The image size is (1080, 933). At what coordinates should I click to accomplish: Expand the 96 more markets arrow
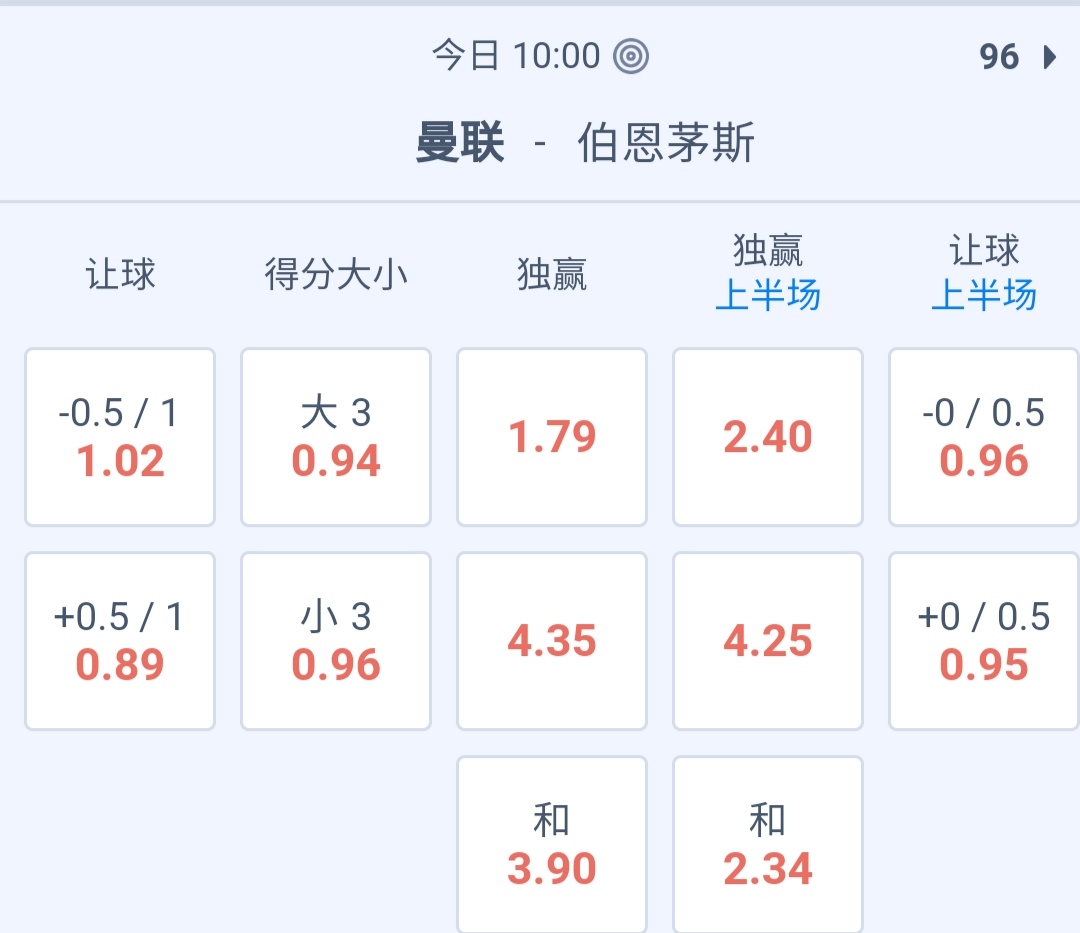point(1049,57)
